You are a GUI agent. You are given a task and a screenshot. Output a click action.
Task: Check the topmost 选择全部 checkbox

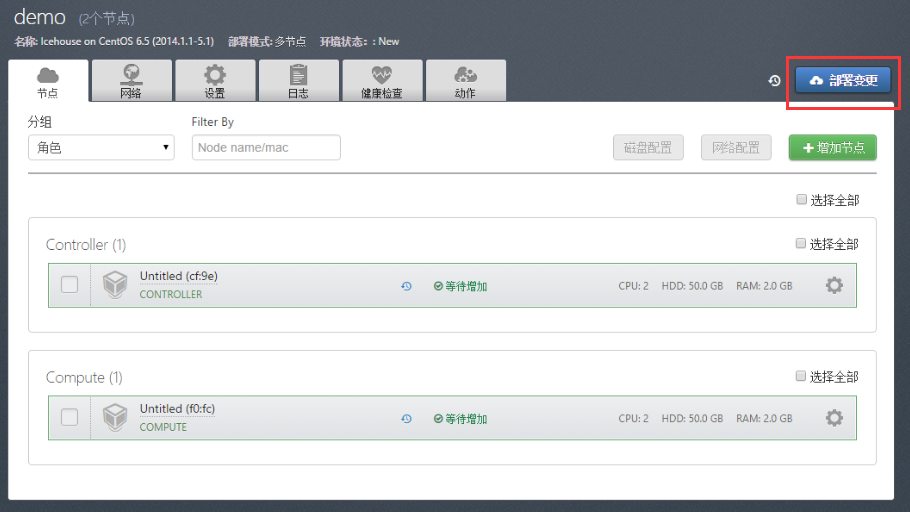point(801,200)
